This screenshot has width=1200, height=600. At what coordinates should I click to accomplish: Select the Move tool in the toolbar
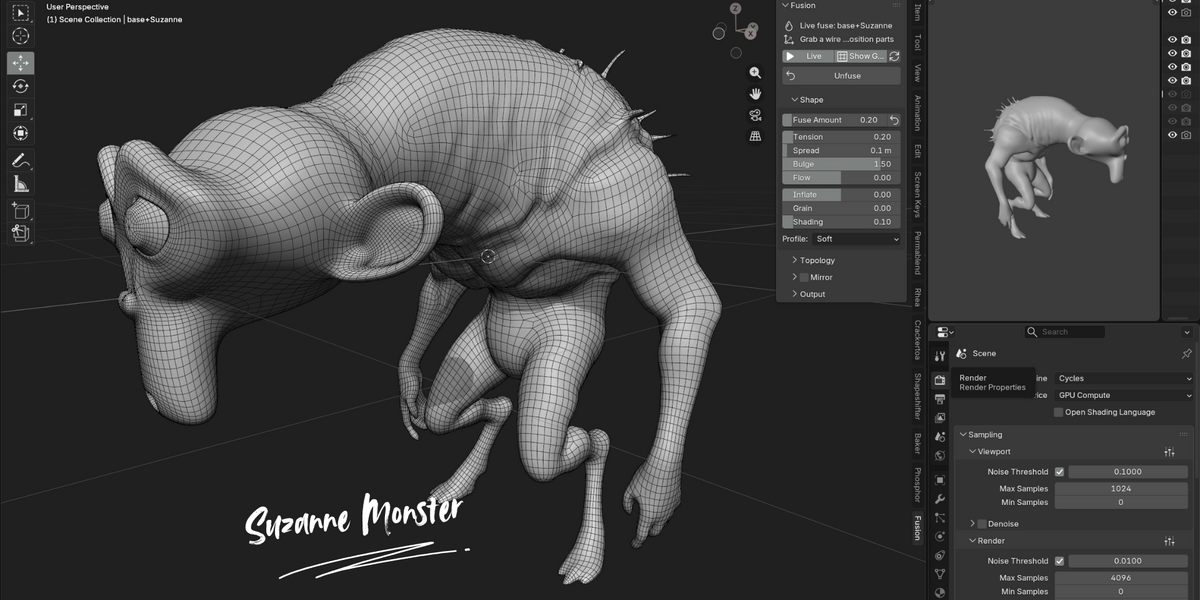[x=20, y=62]
